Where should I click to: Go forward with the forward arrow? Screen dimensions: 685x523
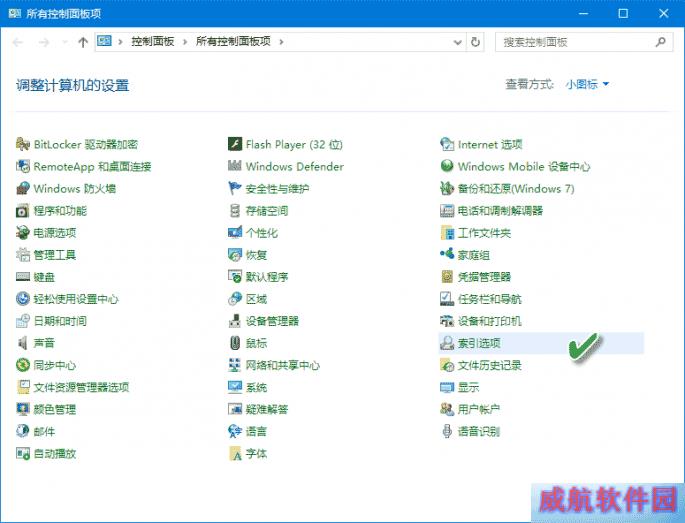coord(44,42)
